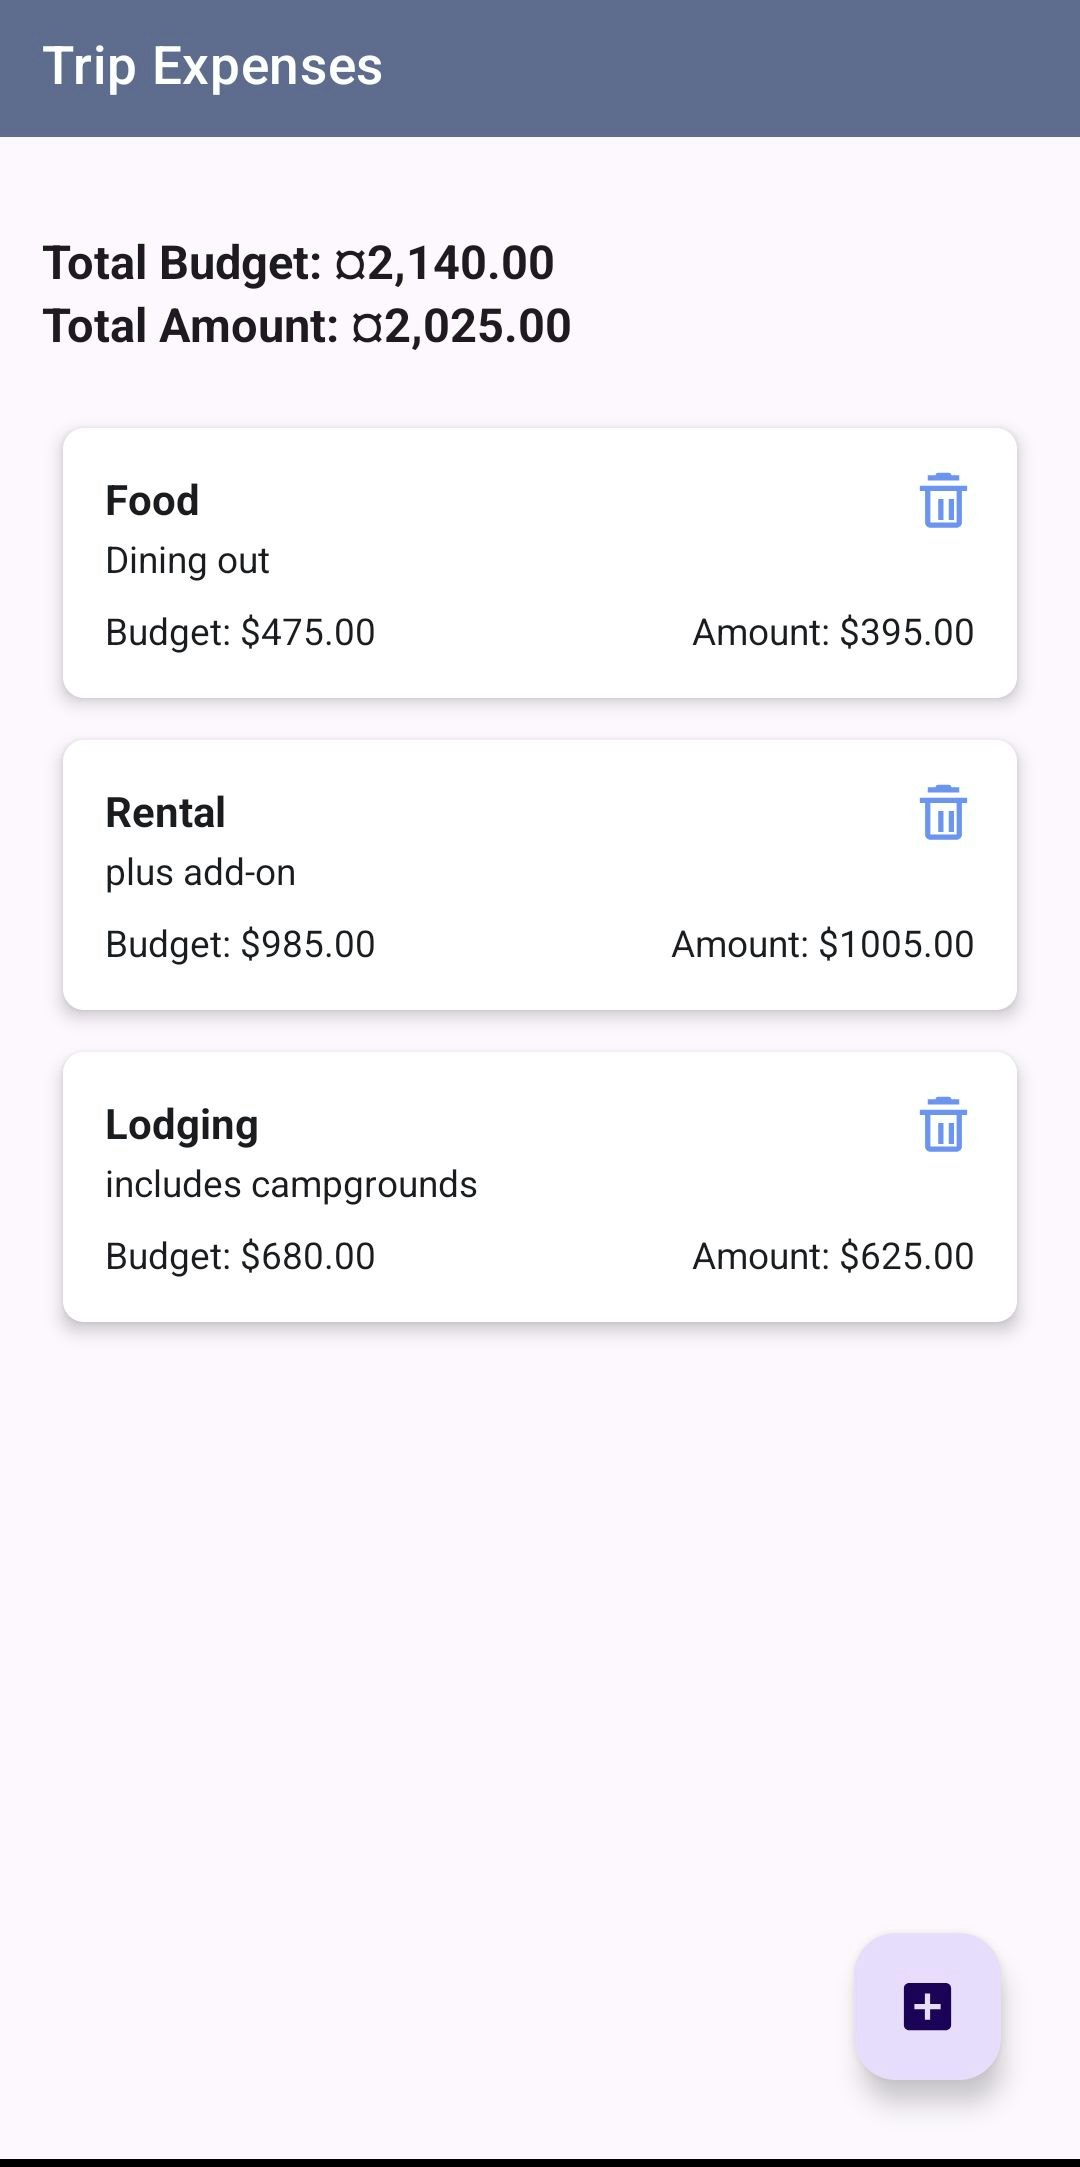Image resolution: width=1080 pixels, height=2167 pixels.
Task: Tap Food Budget: $475.00 text
Action: [240, 632]
